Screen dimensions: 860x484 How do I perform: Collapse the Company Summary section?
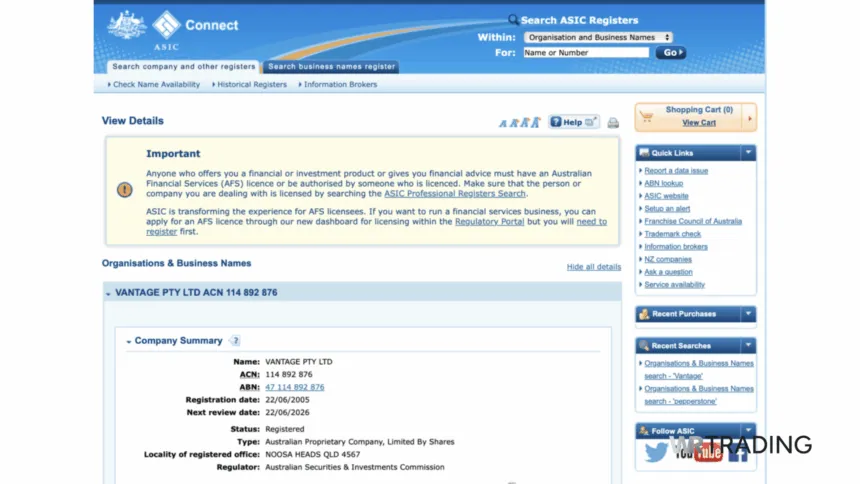coord(129,341)
